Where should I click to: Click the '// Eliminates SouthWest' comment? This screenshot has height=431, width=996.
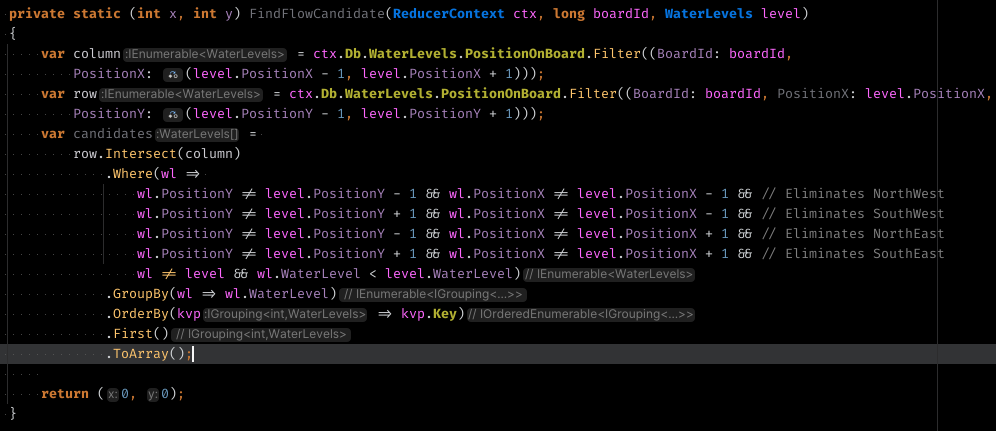pos(852,214)
